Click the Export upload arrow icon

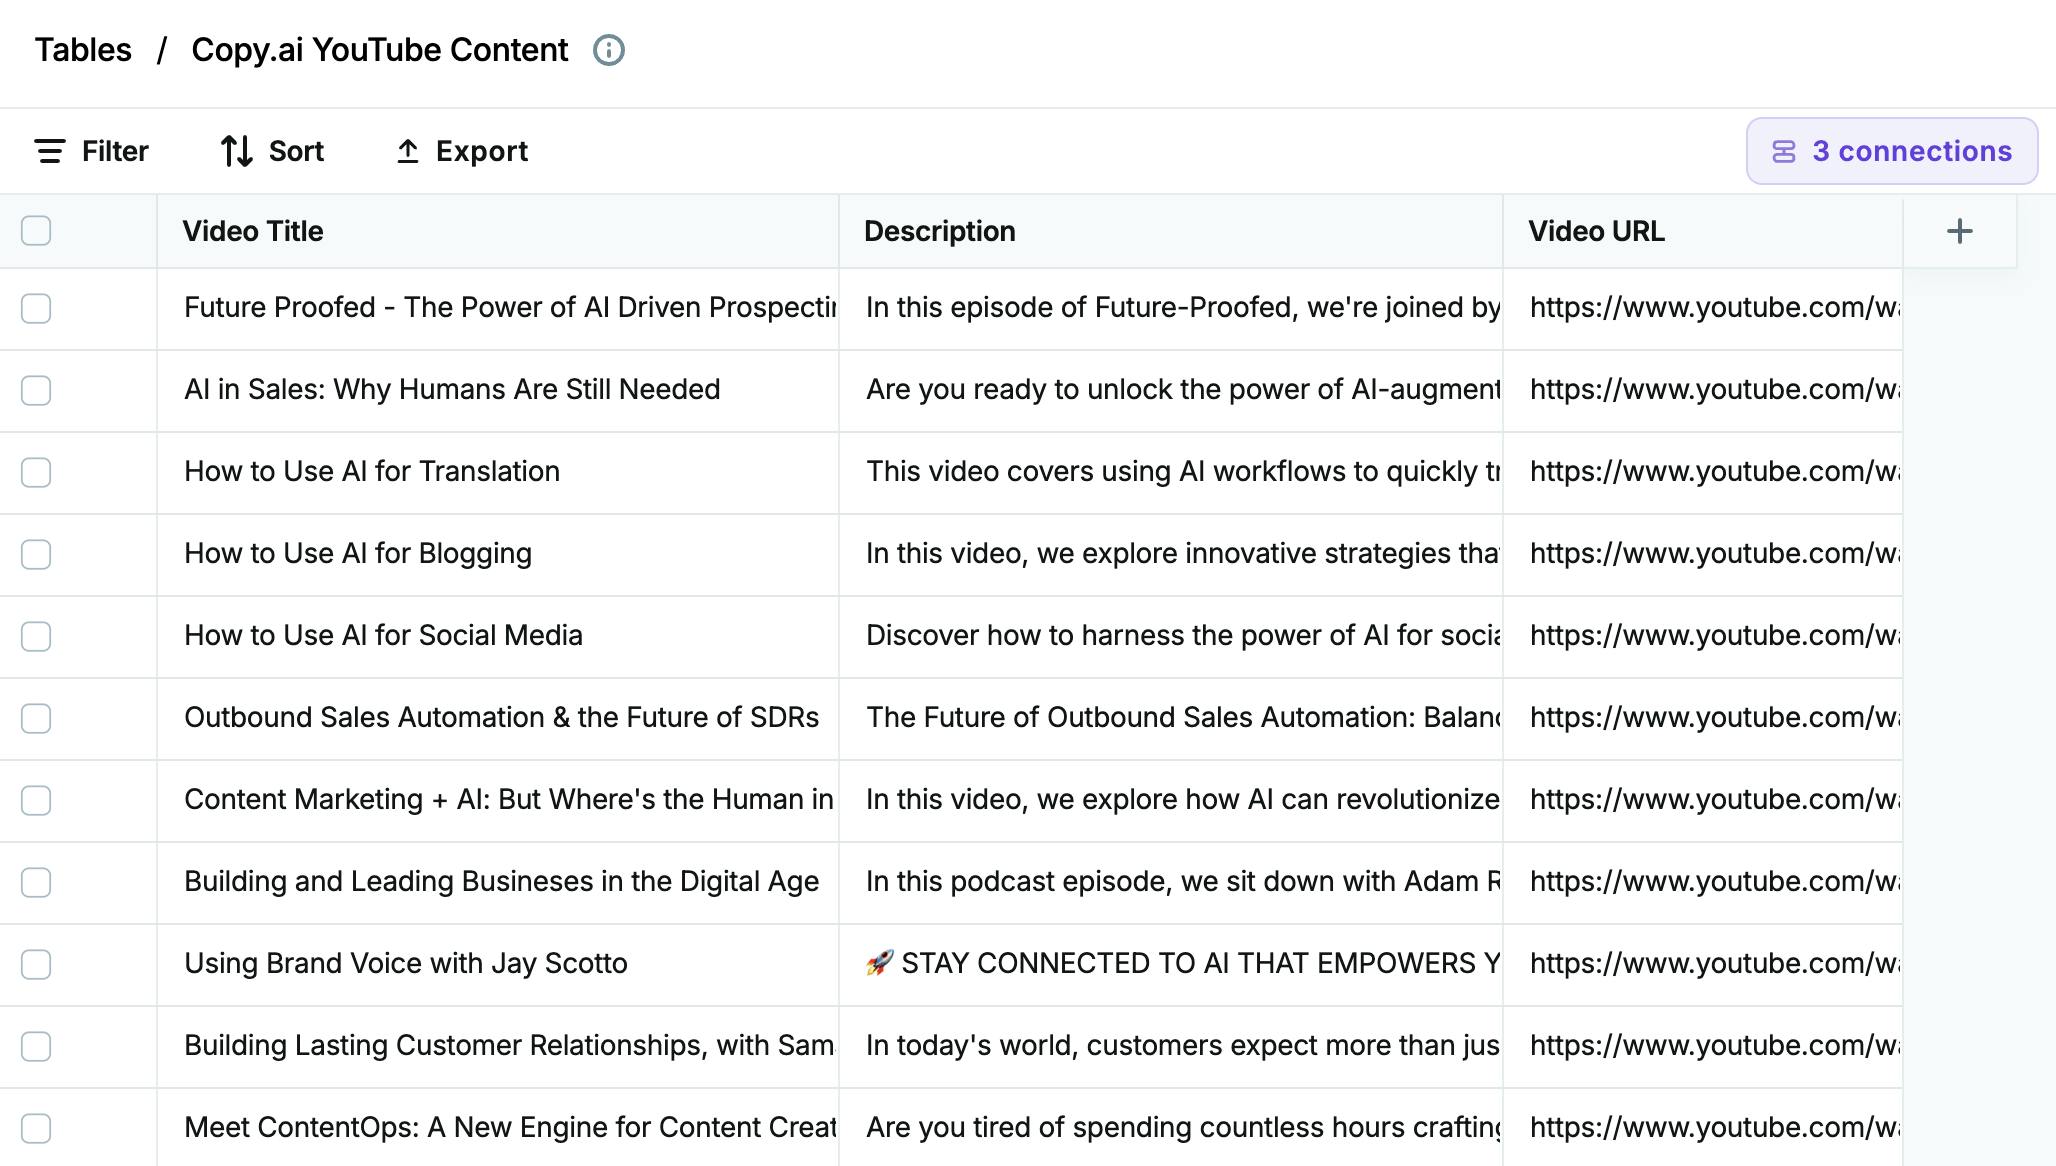407,151
